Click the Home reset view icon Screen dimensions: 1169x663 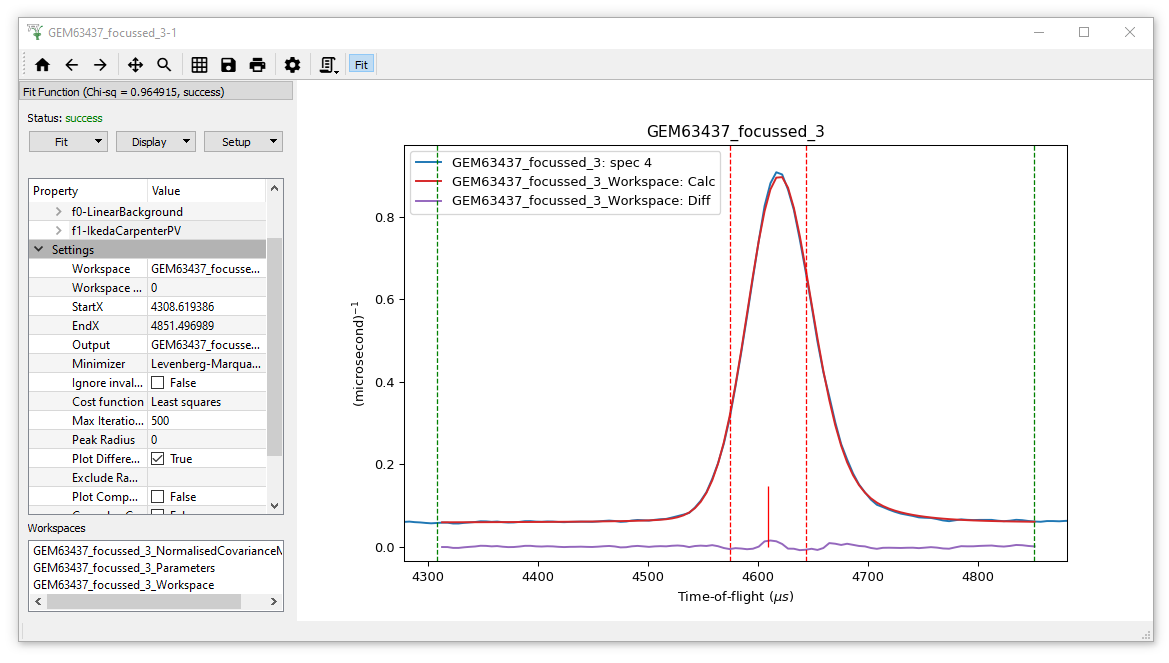click(x=42, y=65)
